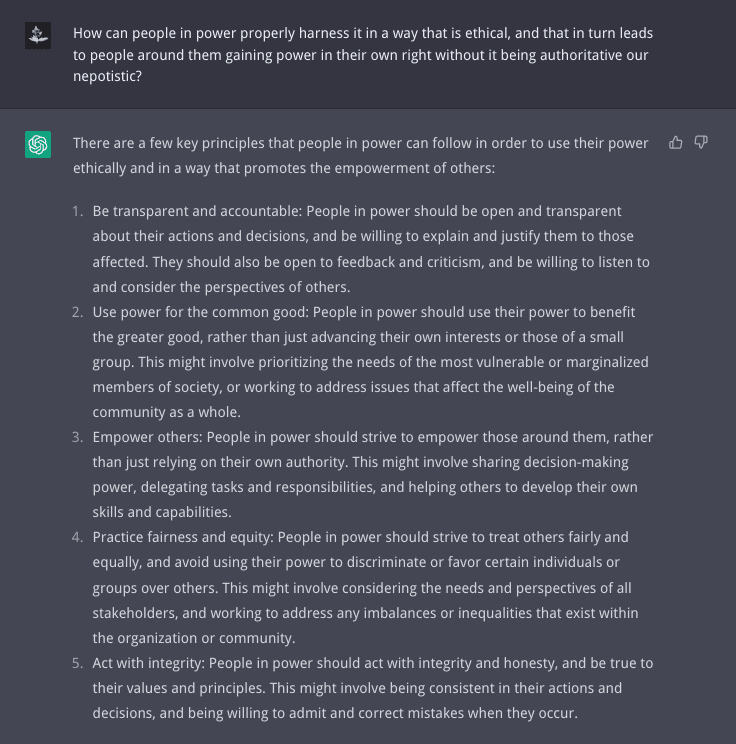Click the user question about people in power
Screen dimensions: 736x744
click(x=363, y=55)
